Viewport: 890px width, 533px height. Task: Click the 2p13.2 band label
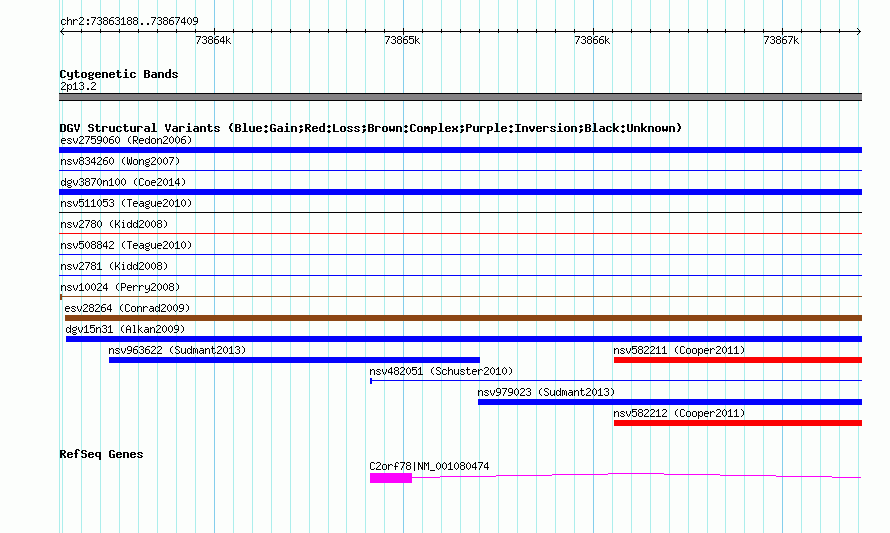pos(78,86)
